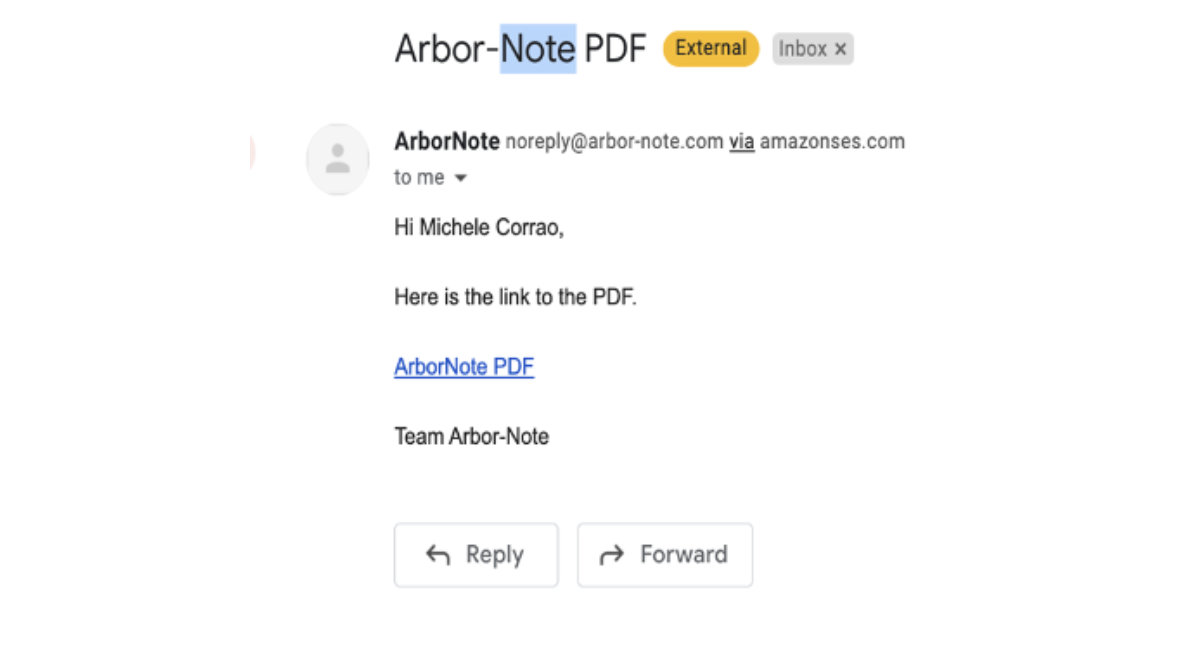The height and width of the screenshot is (656, 1194).
Task: Click the forward arrow icon
Action: pos(611,555)
